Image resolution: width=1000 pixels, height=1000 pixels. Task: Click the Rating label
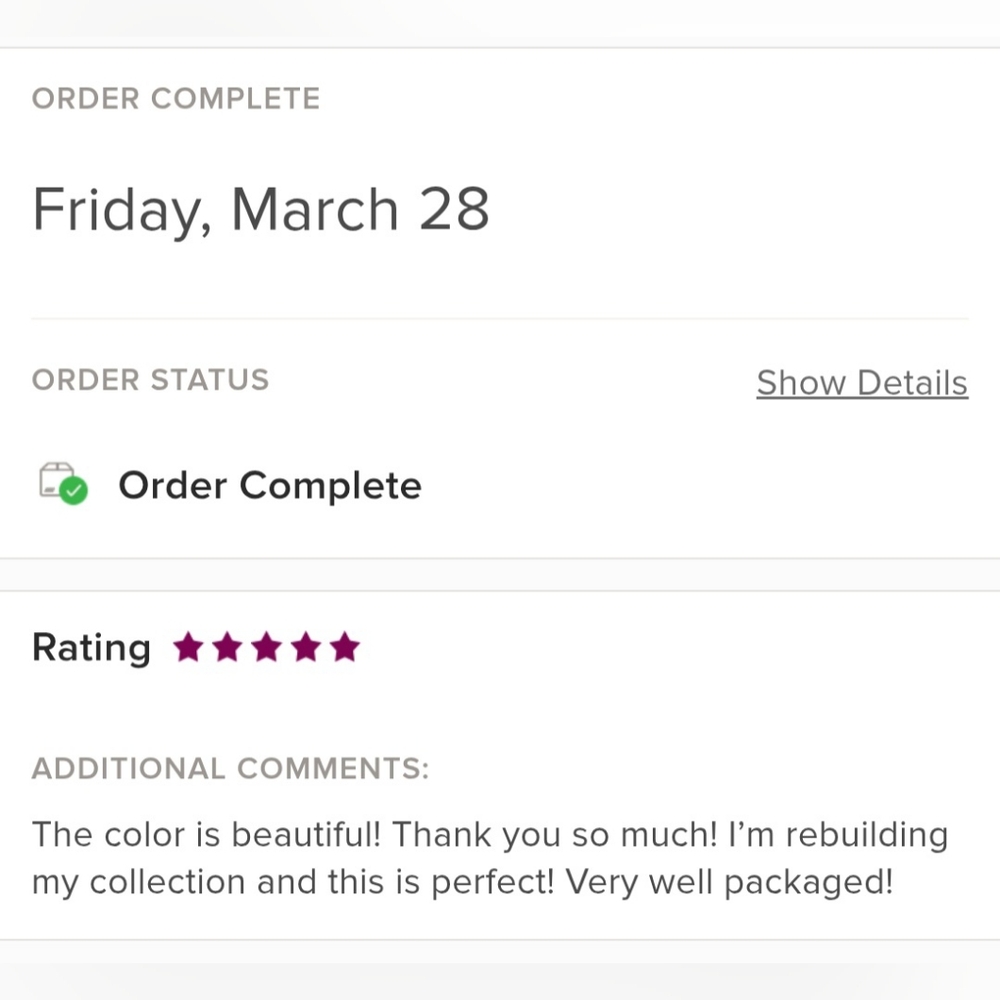click(x=91, y=648)
